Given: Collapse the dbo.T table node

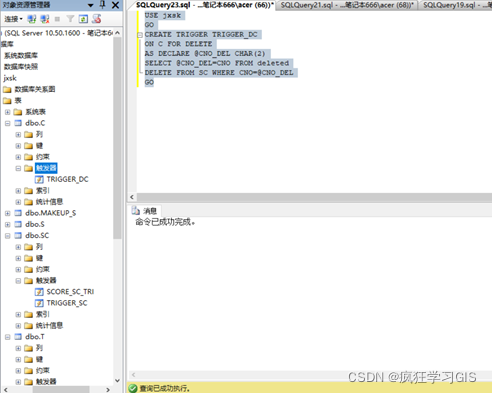Looking at the screenshot, I should (x=7, y=337).
